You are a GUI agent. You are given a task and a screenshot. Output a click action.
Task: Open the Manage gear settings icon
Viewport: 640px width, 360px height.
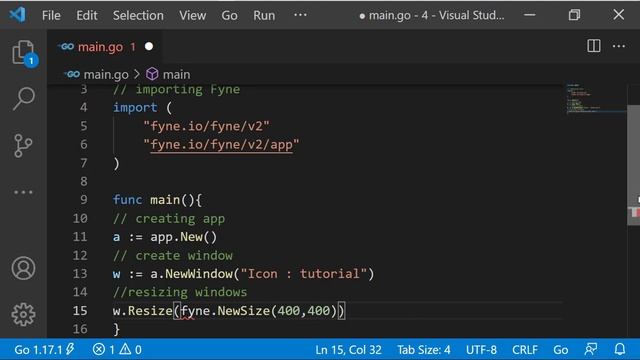[x=23, y=314]
